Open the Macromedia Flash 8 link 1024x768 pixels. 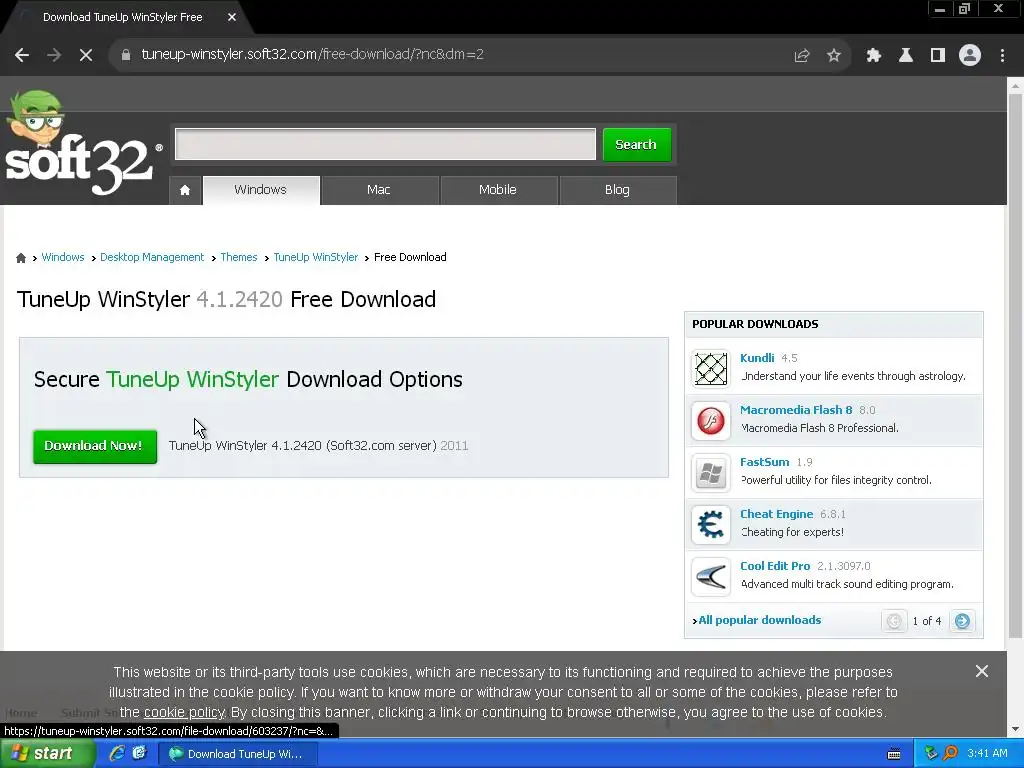click(x=796, y=410)
